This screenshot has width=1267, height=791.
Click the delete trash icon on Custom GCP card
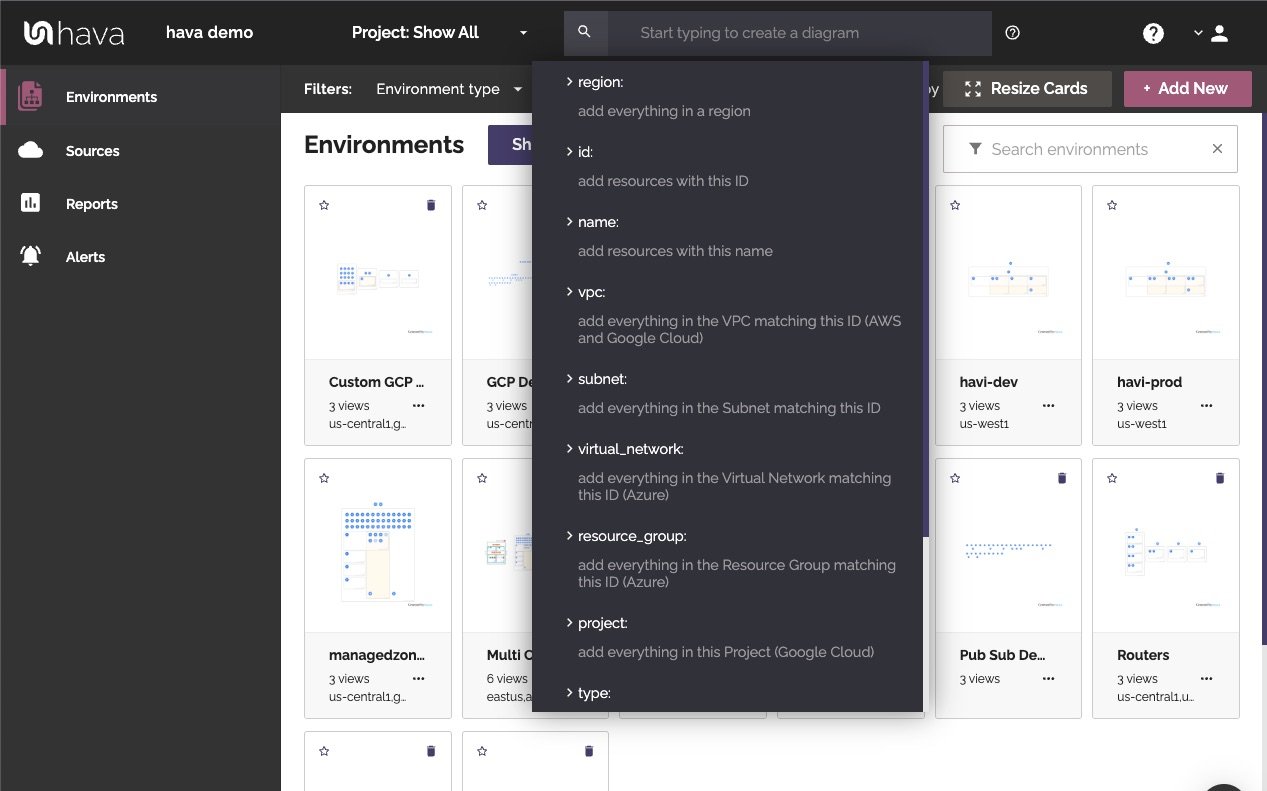[431, 204]
